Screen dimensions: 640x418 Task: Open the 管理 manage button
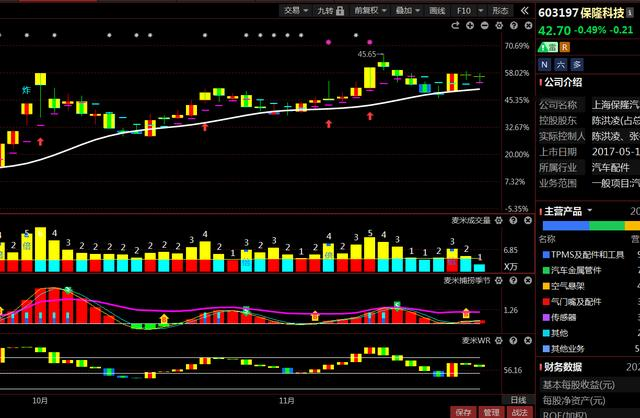pos(491,412)
